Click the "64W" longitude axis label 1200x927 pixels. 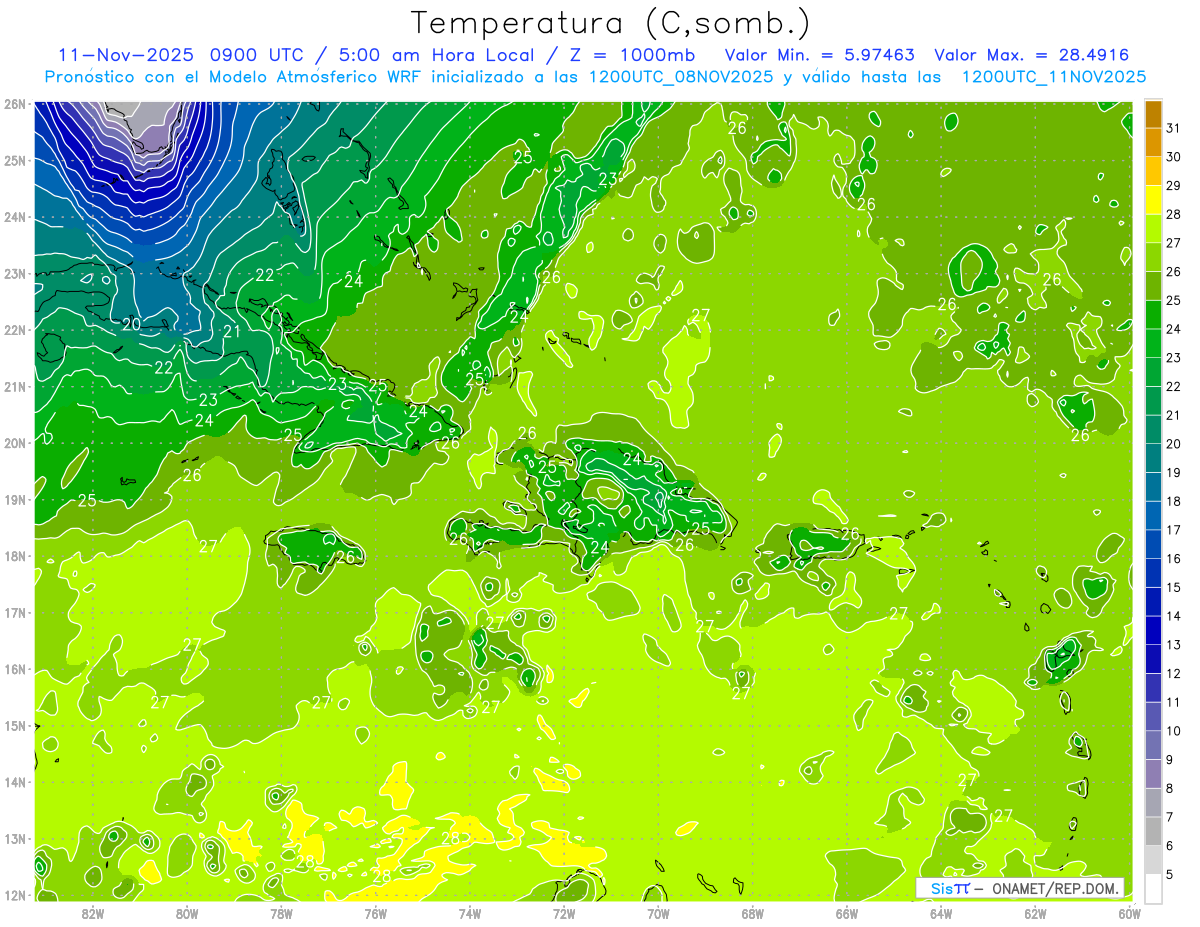click(x=941, y=913)
